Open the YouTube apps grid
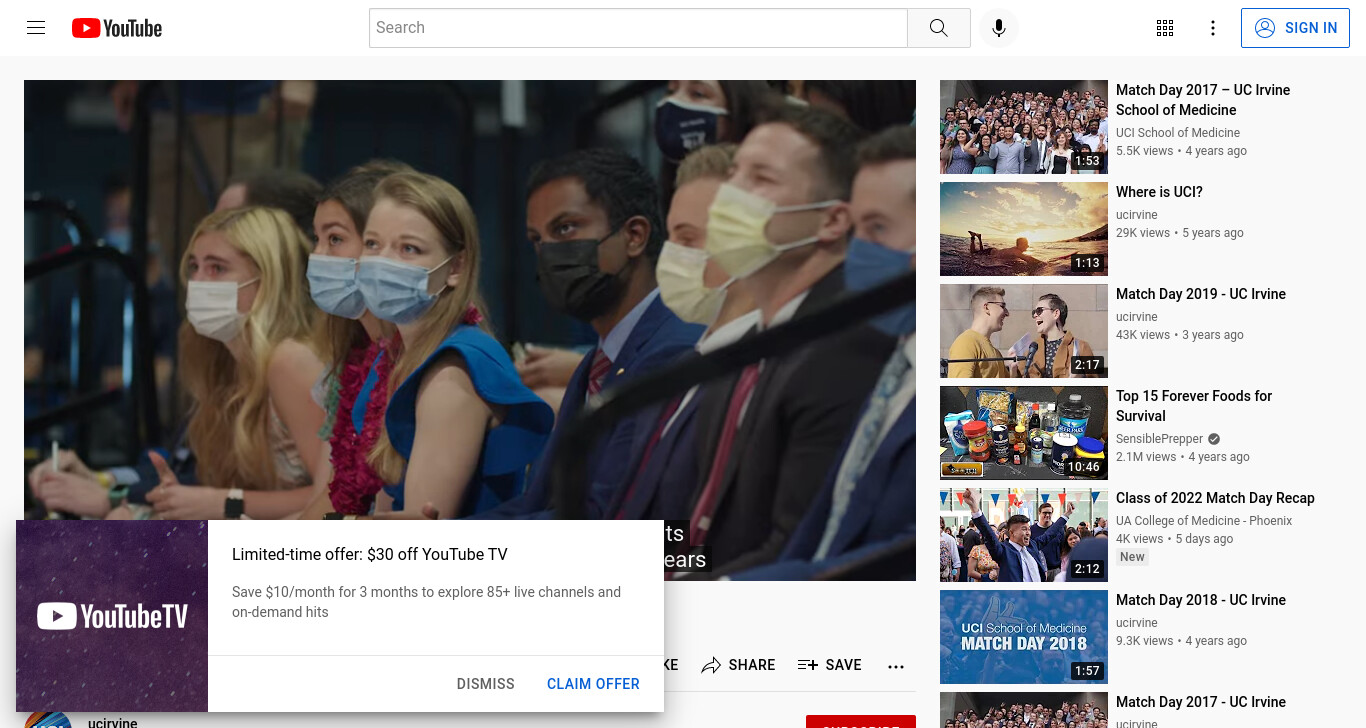The height and width of the screenshot is (728, 1366). click(x=1165, y=28)
